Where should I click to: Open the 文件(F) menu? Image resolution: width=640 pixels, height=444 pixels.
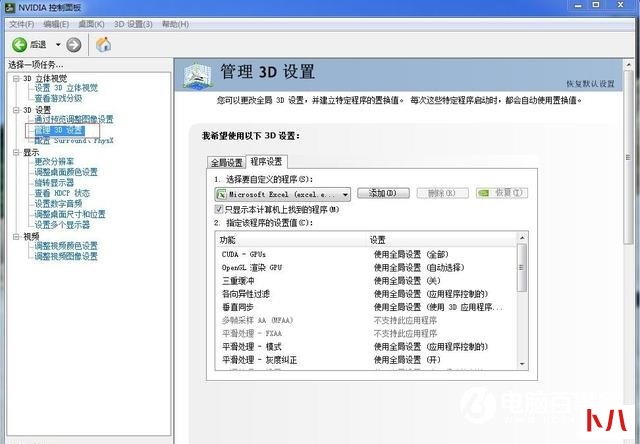pos(21,24)
